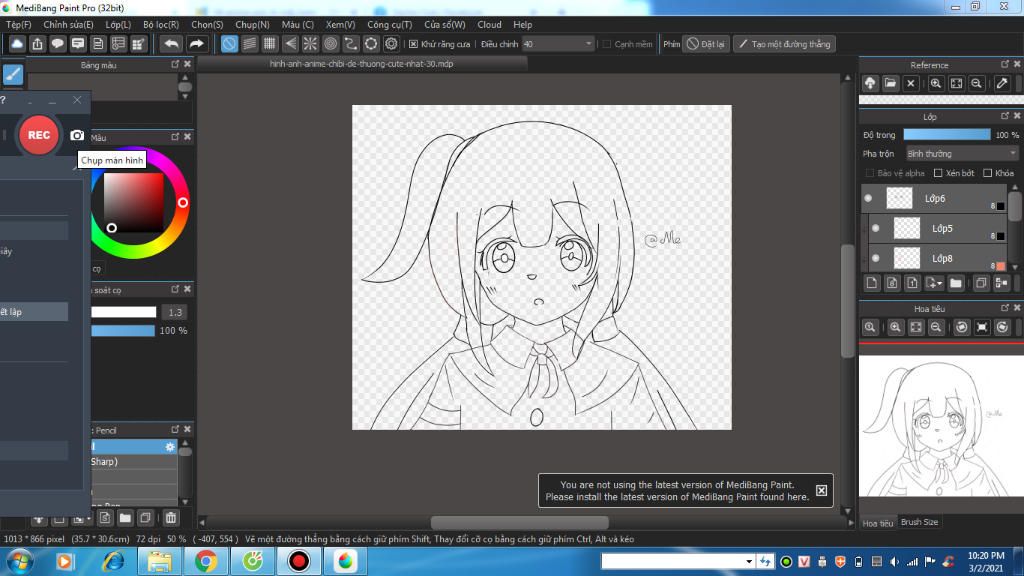Select the snap off icon
Viewport: 1024px width, 576px height.
point(229,44)
